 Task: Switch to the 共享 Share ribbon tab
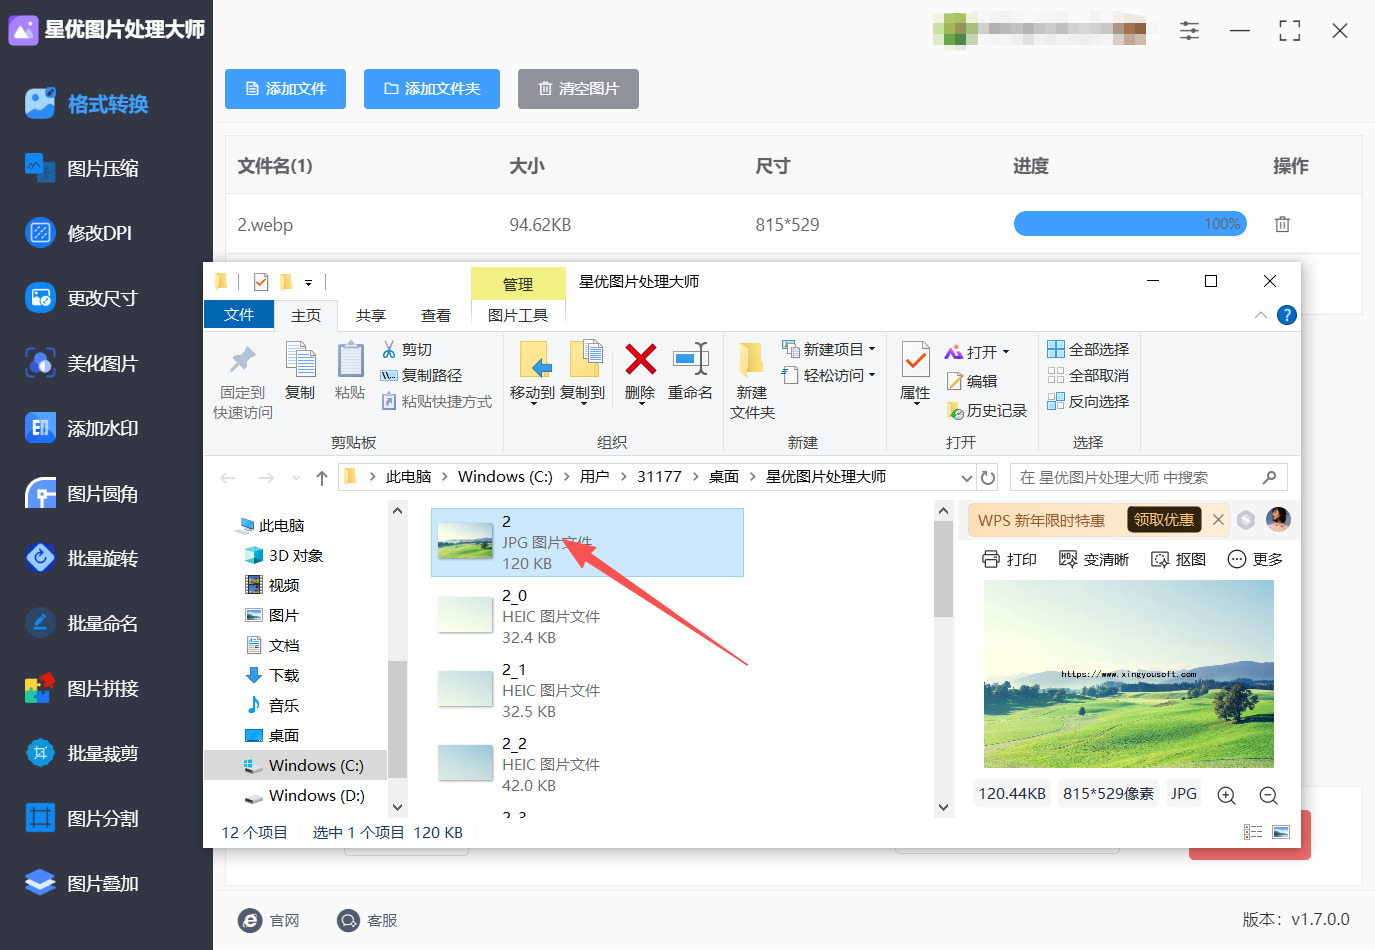tap(371, 315)
